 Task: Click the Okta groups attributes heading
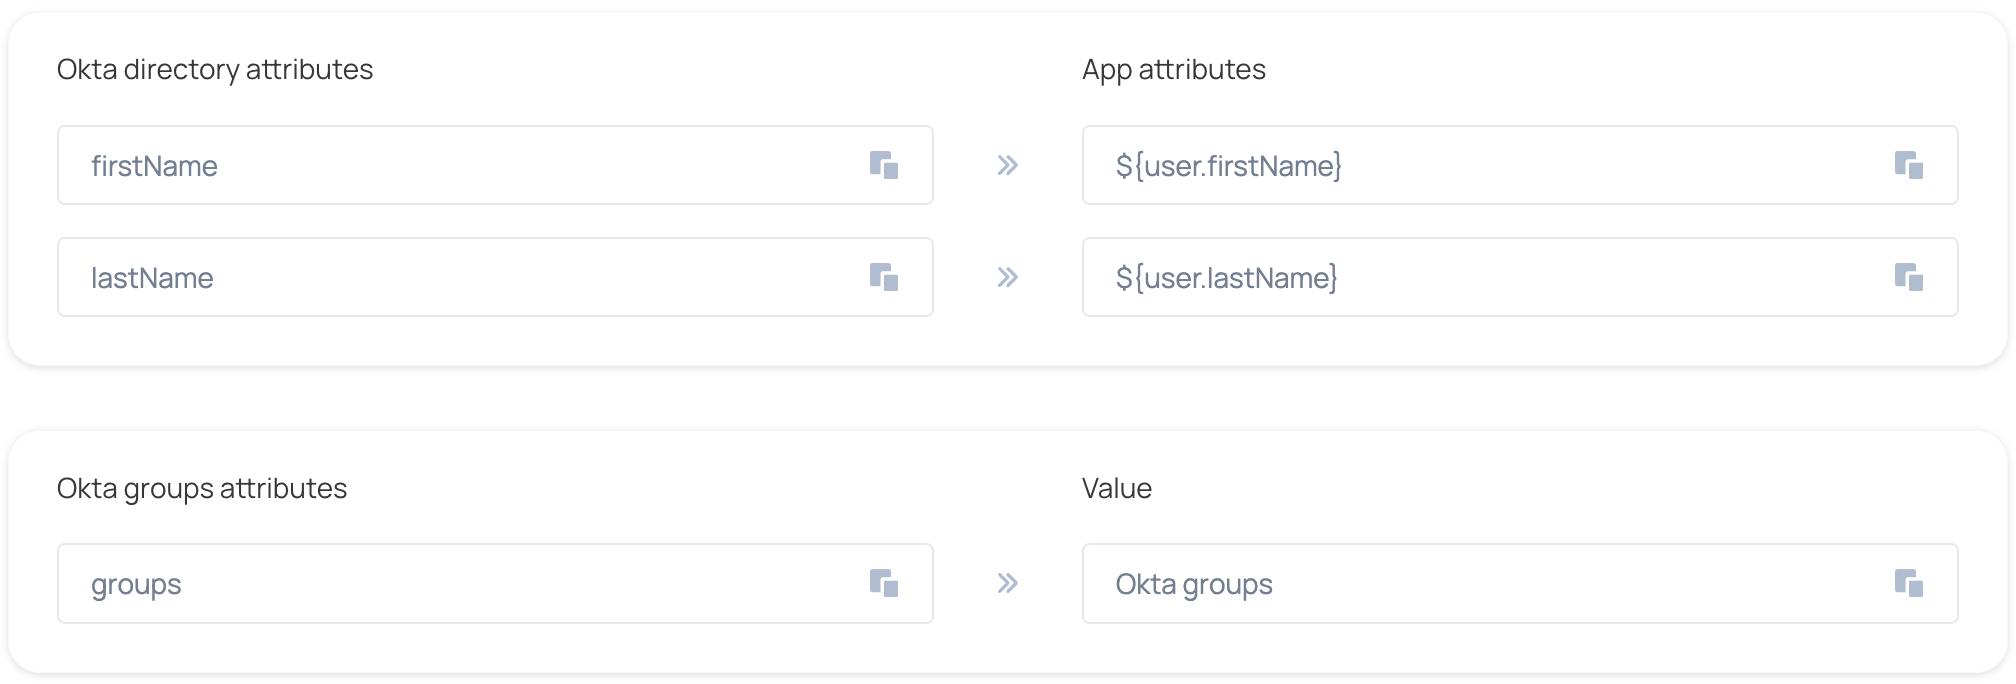201,488
